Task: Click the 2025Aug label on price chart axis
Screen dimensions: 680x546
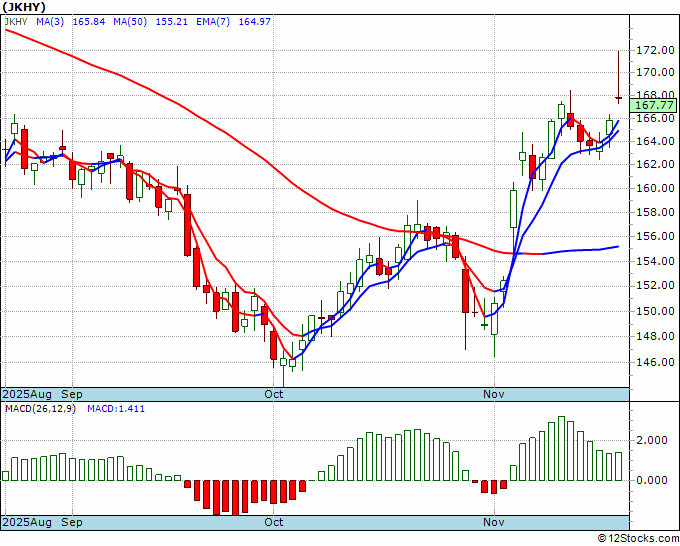Action: point(27,394)
